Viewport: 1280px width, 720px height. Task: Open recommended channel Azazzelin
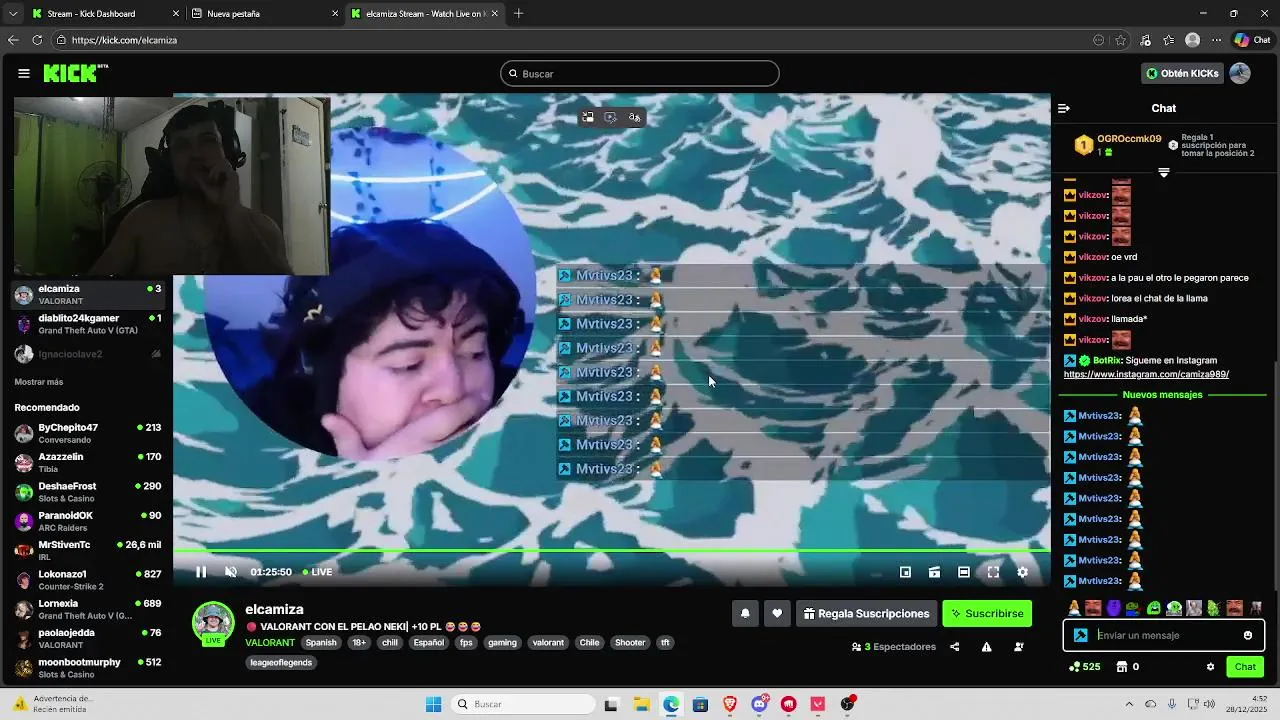pyautogui.click(x=88, y=463)
